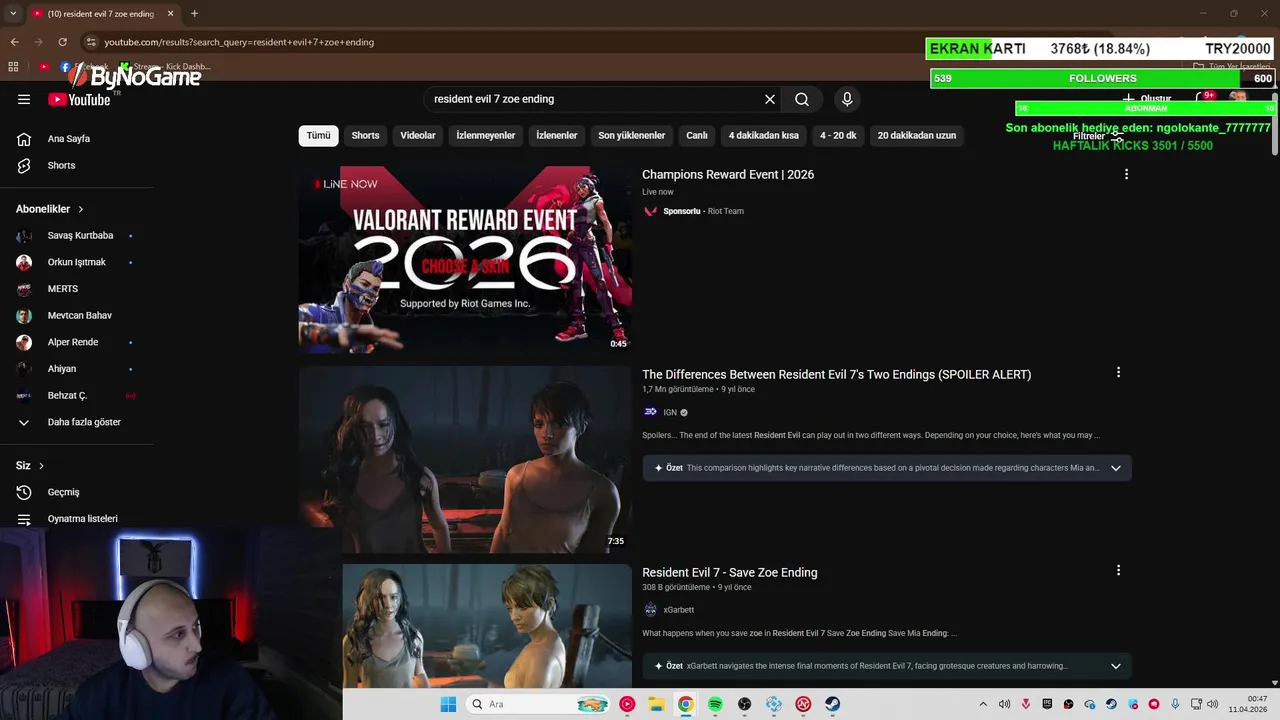Open the apps grid in bookmarks bar
The image size is (1280, 720).
coord(13,67)
